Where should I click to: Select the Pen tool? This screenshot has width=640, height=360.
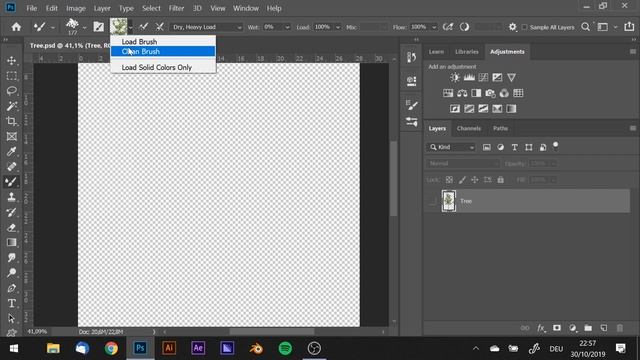point(11,288)
